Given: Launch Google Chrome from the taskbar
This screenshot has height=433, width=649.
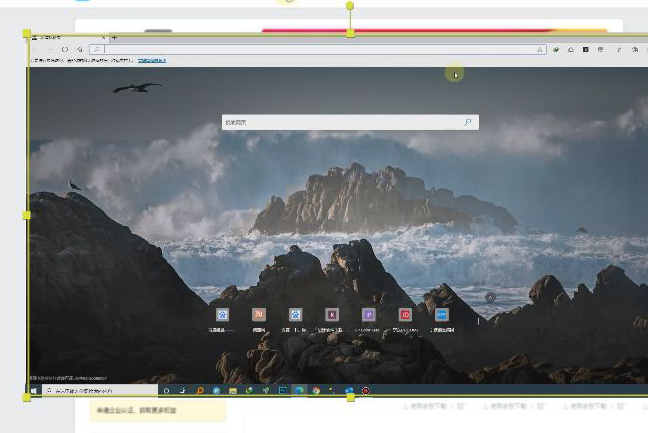Looking at the screenshot, I should [316, 390].
